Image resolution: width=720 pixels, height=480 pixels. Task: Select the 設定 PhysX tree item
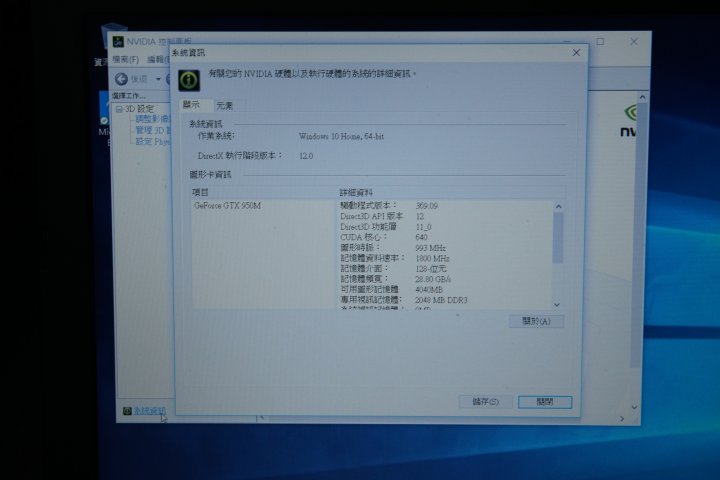(153, 141)
